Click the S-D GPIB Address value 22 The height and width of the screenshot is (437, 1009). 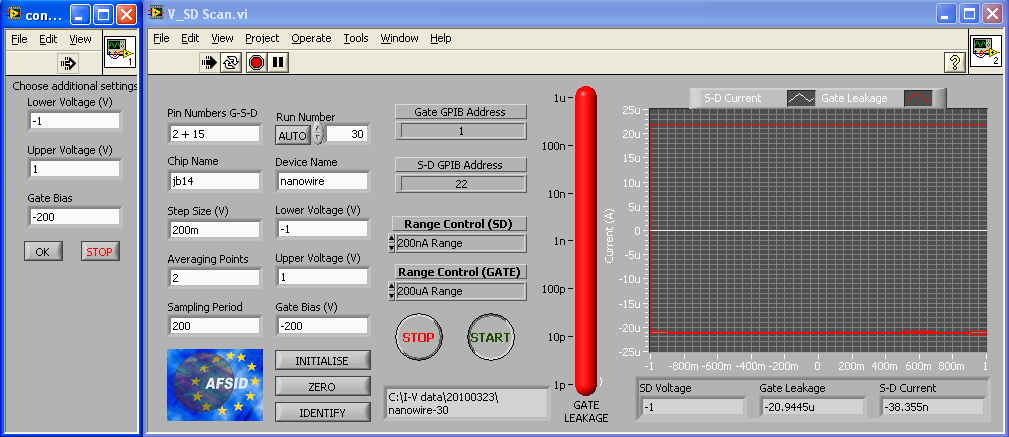[461, 183]
